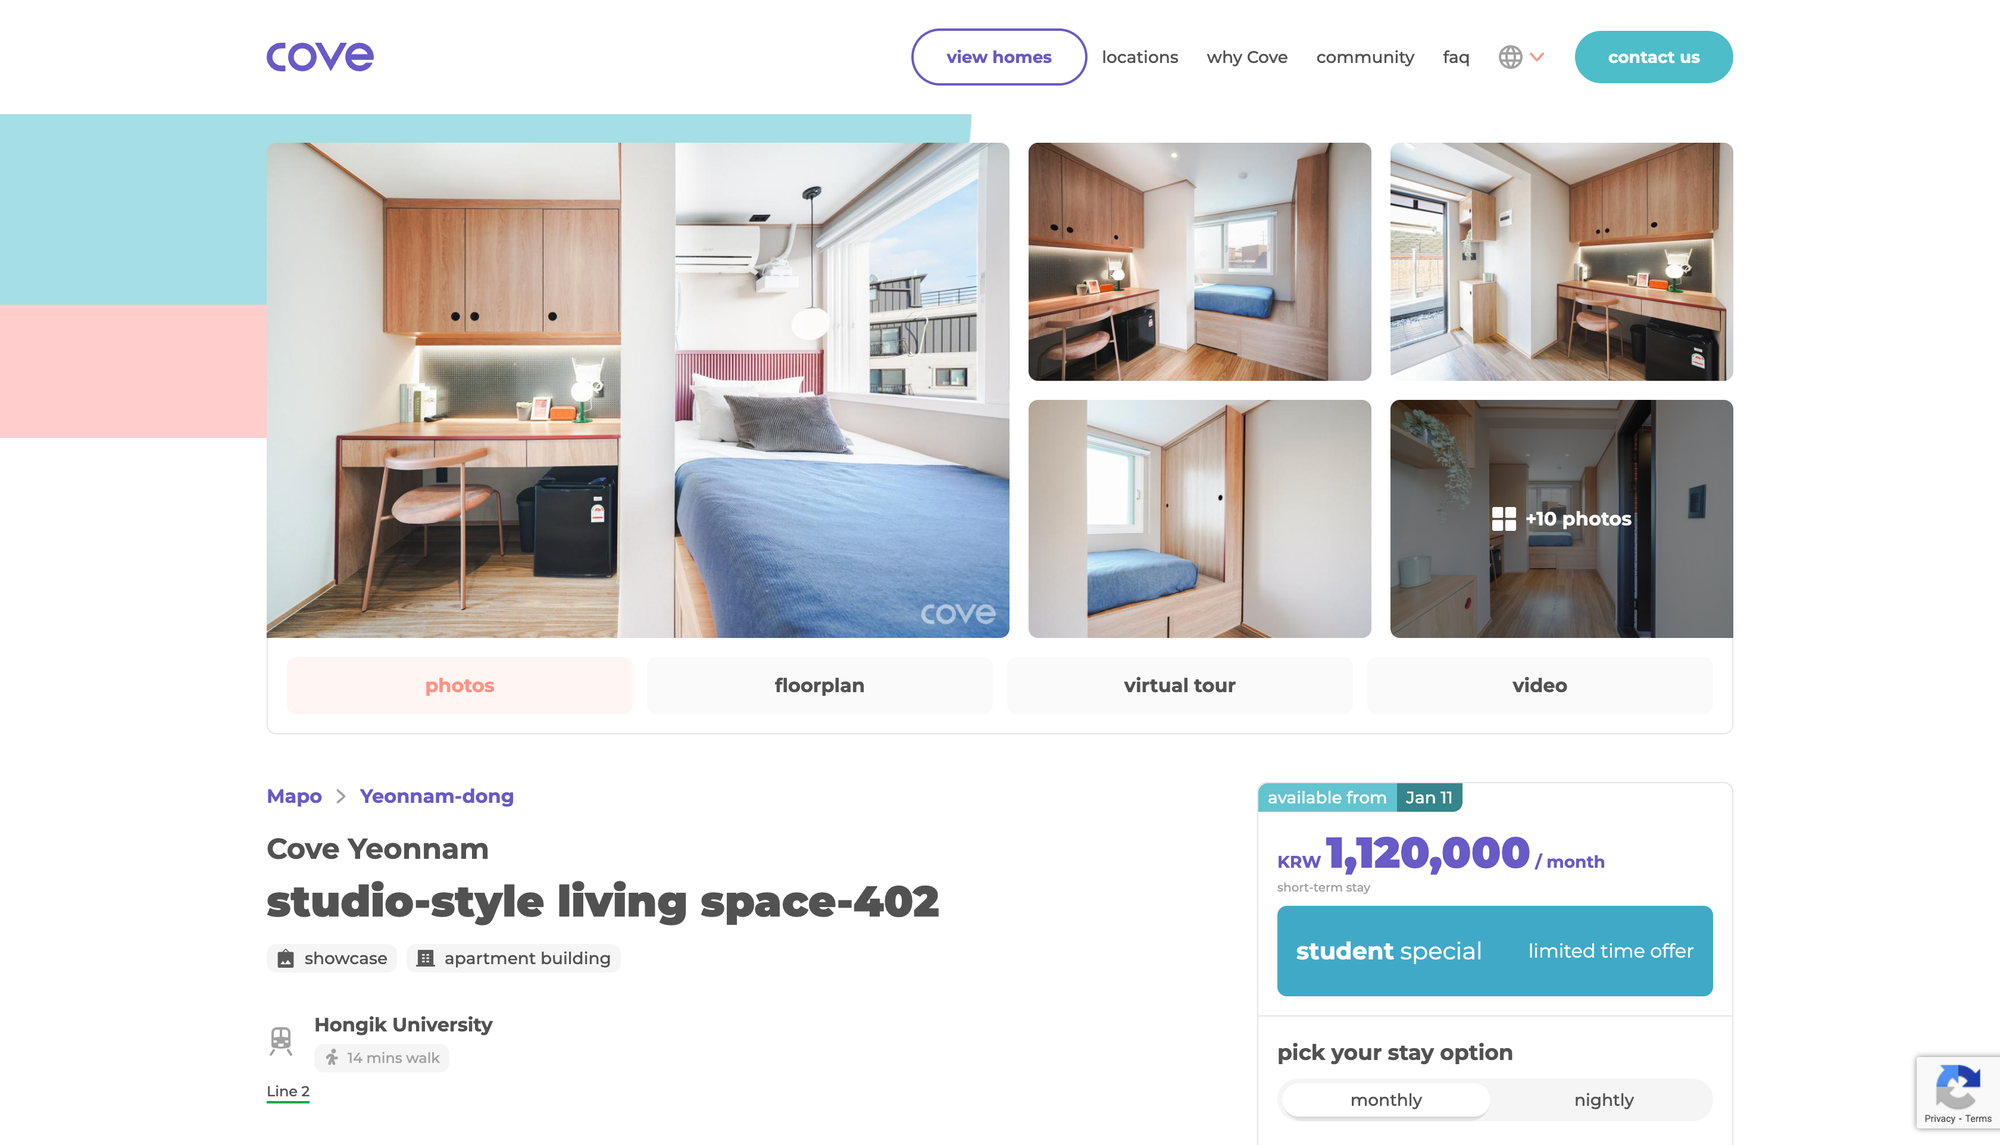Click the showcase tag icon

(x=285, y=958)
